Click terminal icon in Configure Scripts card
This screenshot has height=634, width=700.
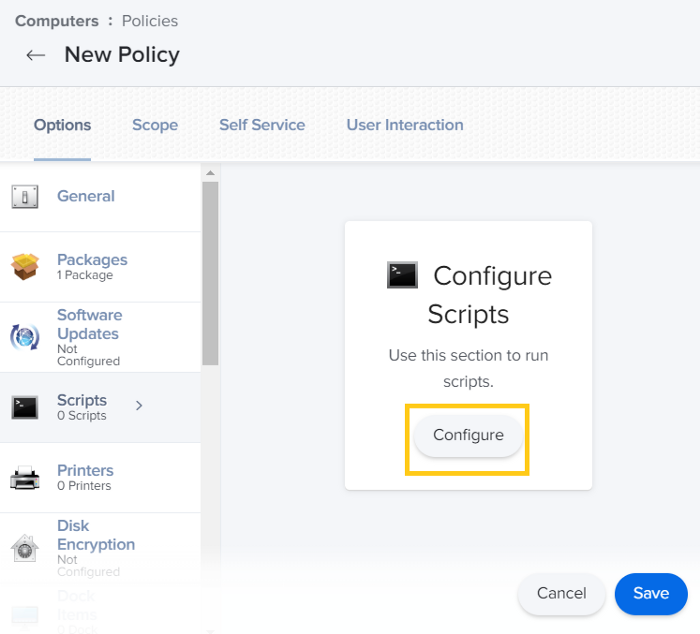402,275
